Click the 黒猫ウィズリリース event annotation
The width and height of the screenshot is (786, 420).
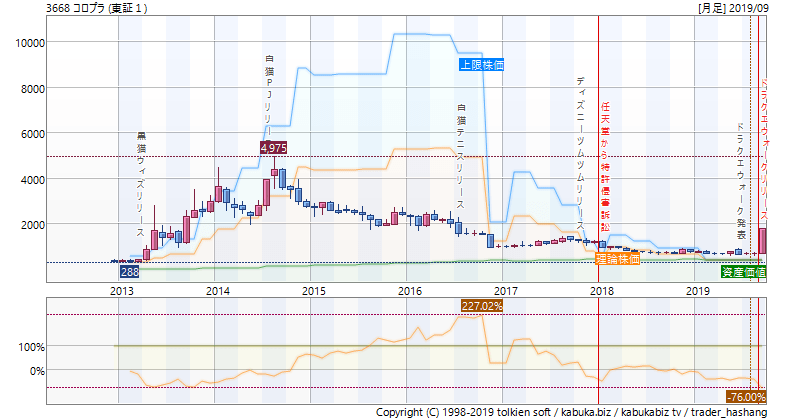click(x=141, y=184)
